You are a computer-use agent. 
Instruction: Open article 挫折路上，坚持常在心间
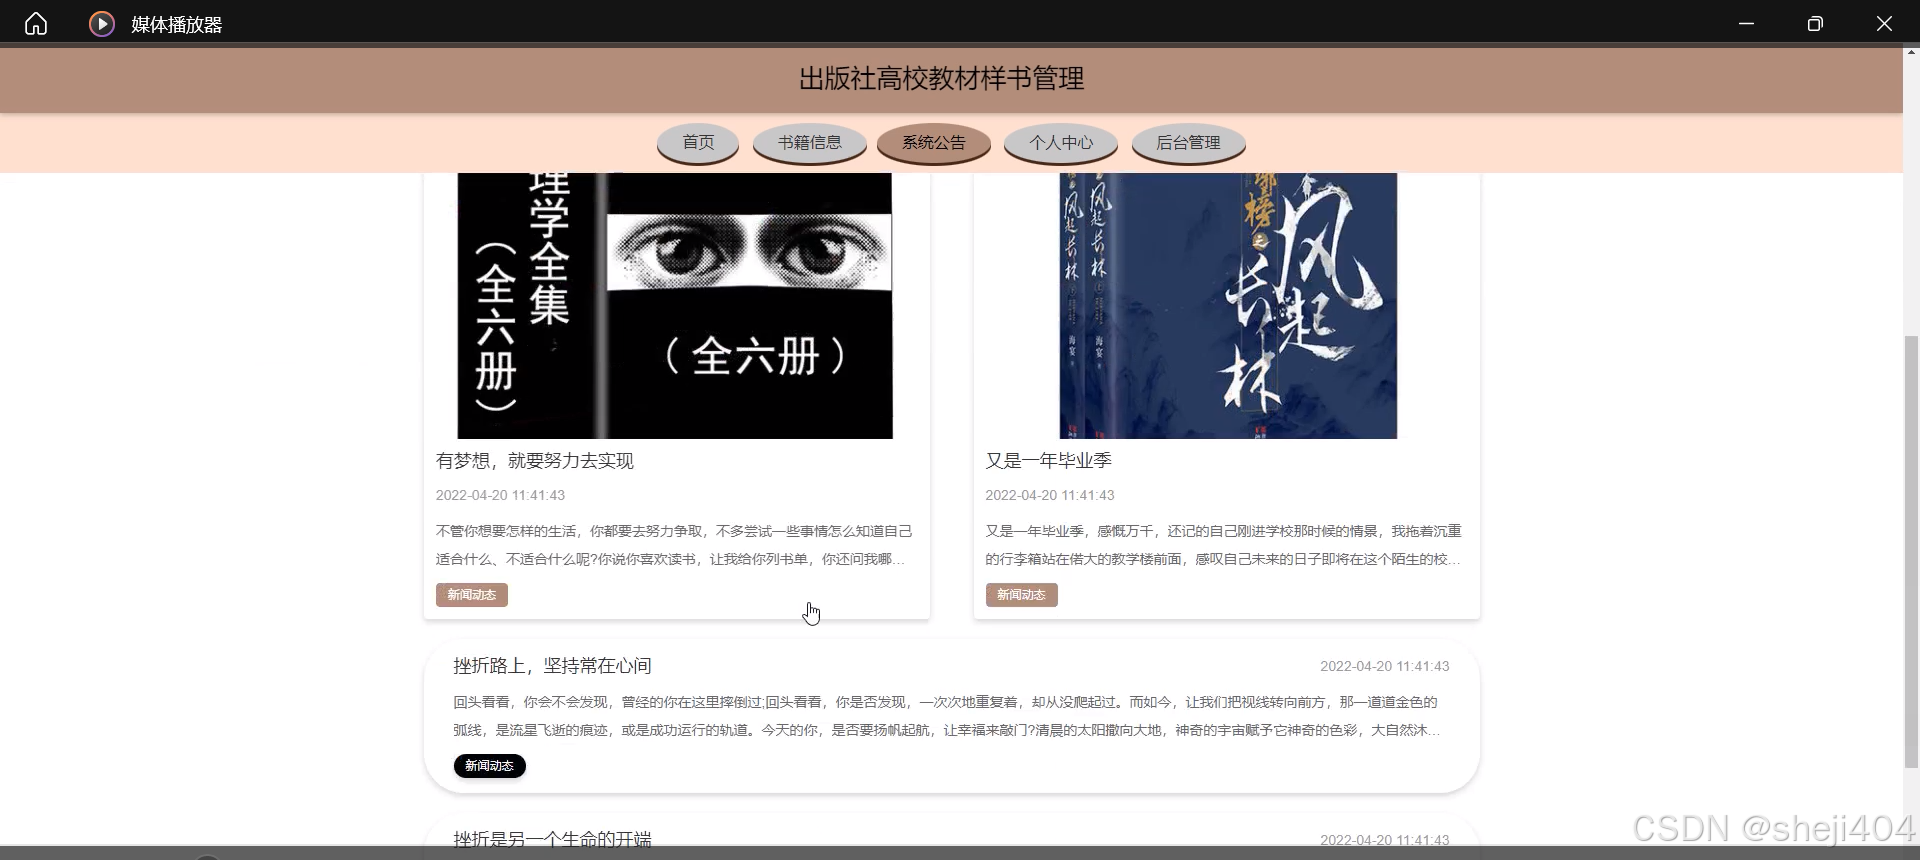pyautogui.click(x=552, y=666)
